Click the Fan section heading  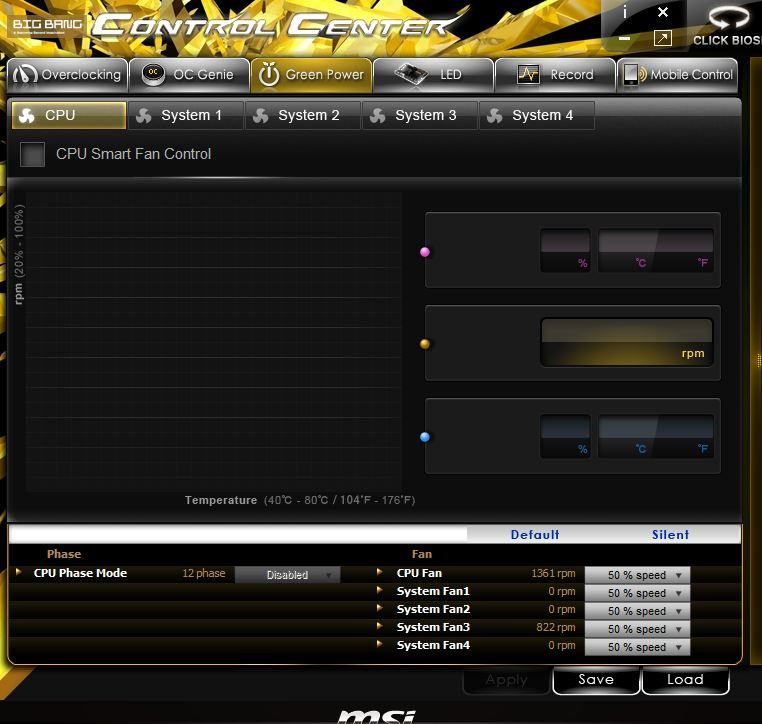421,554
